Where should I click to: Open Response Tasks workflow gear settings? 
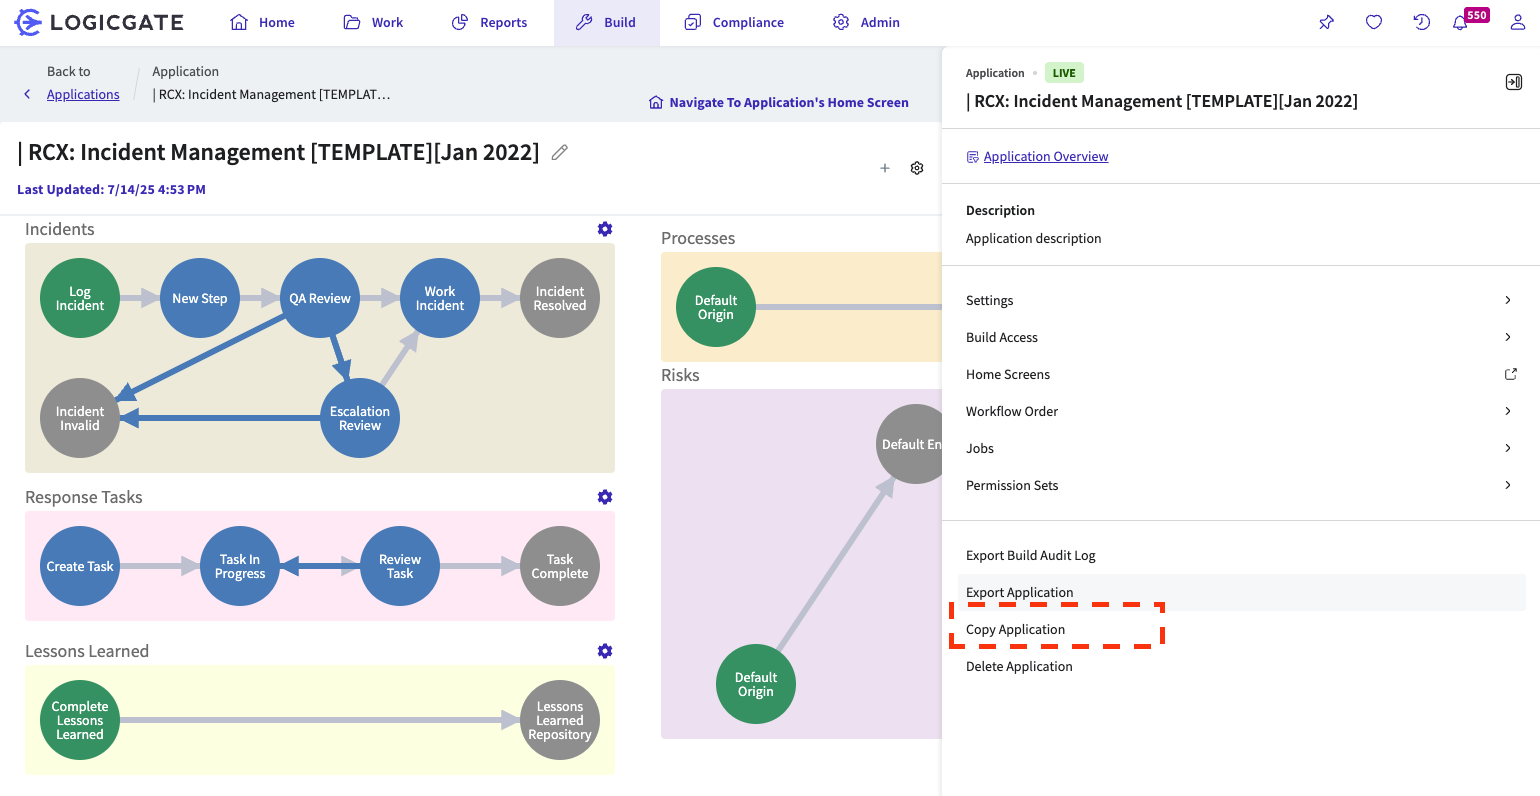pos(605,497)
